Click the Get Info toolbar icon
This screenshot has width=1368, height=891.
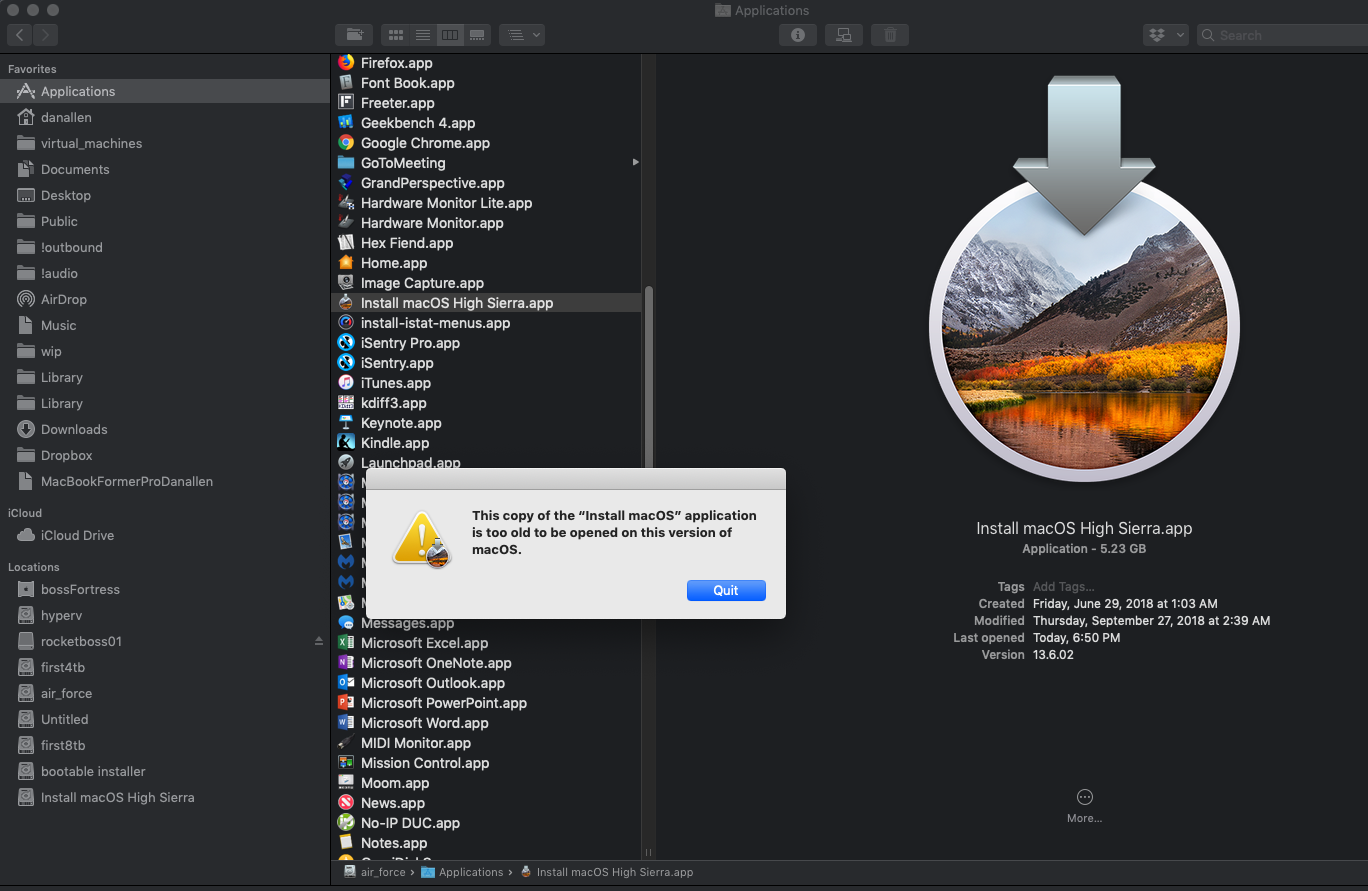[798, 35]
